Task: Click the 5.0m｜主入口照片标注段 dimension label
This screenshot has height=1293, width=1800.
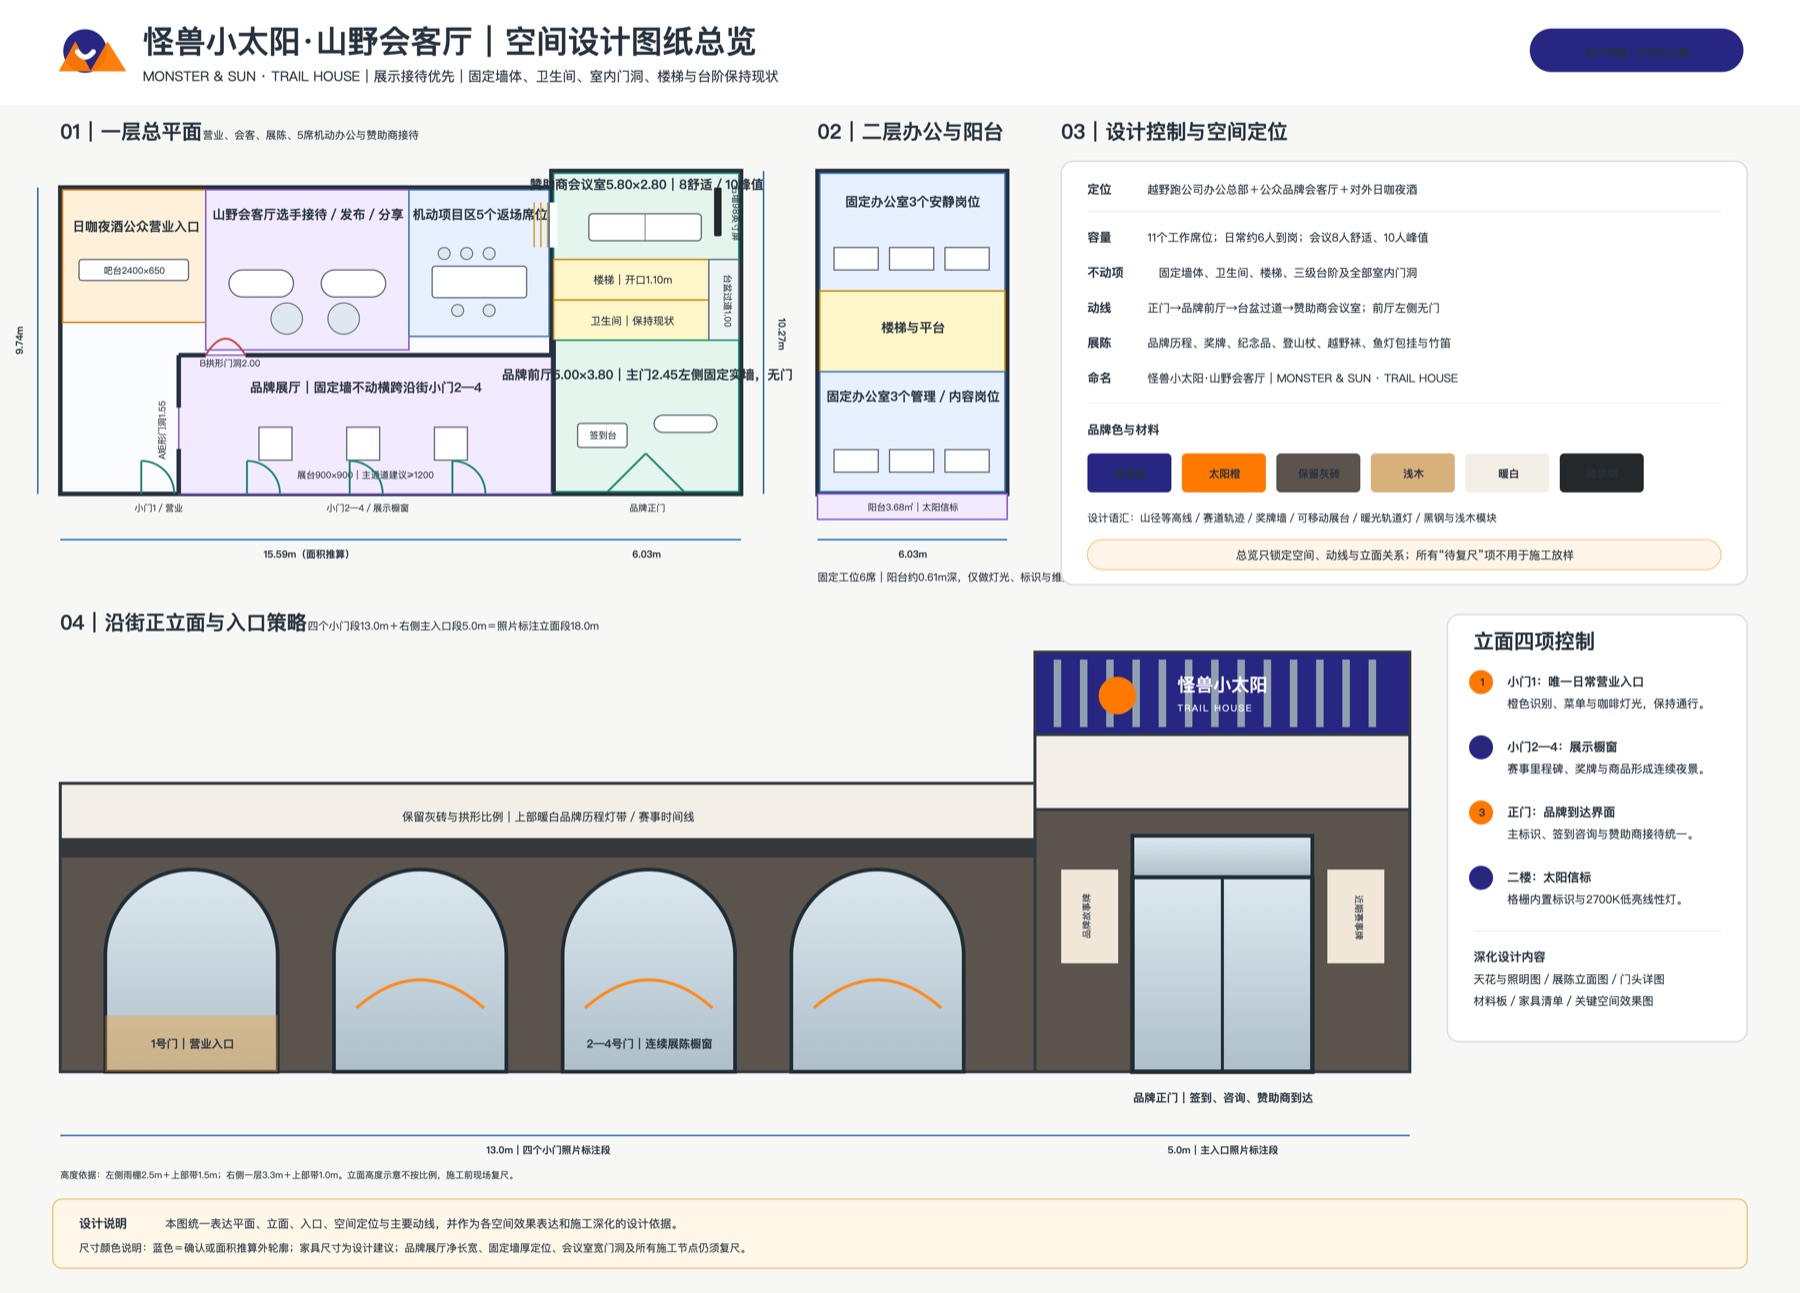Action: click(x=1222, y=1150)
